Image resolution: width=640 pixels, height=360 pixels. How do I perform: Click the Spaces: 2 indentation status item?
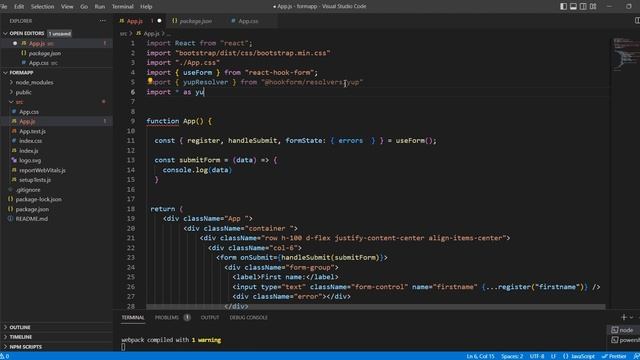point(512,356)
